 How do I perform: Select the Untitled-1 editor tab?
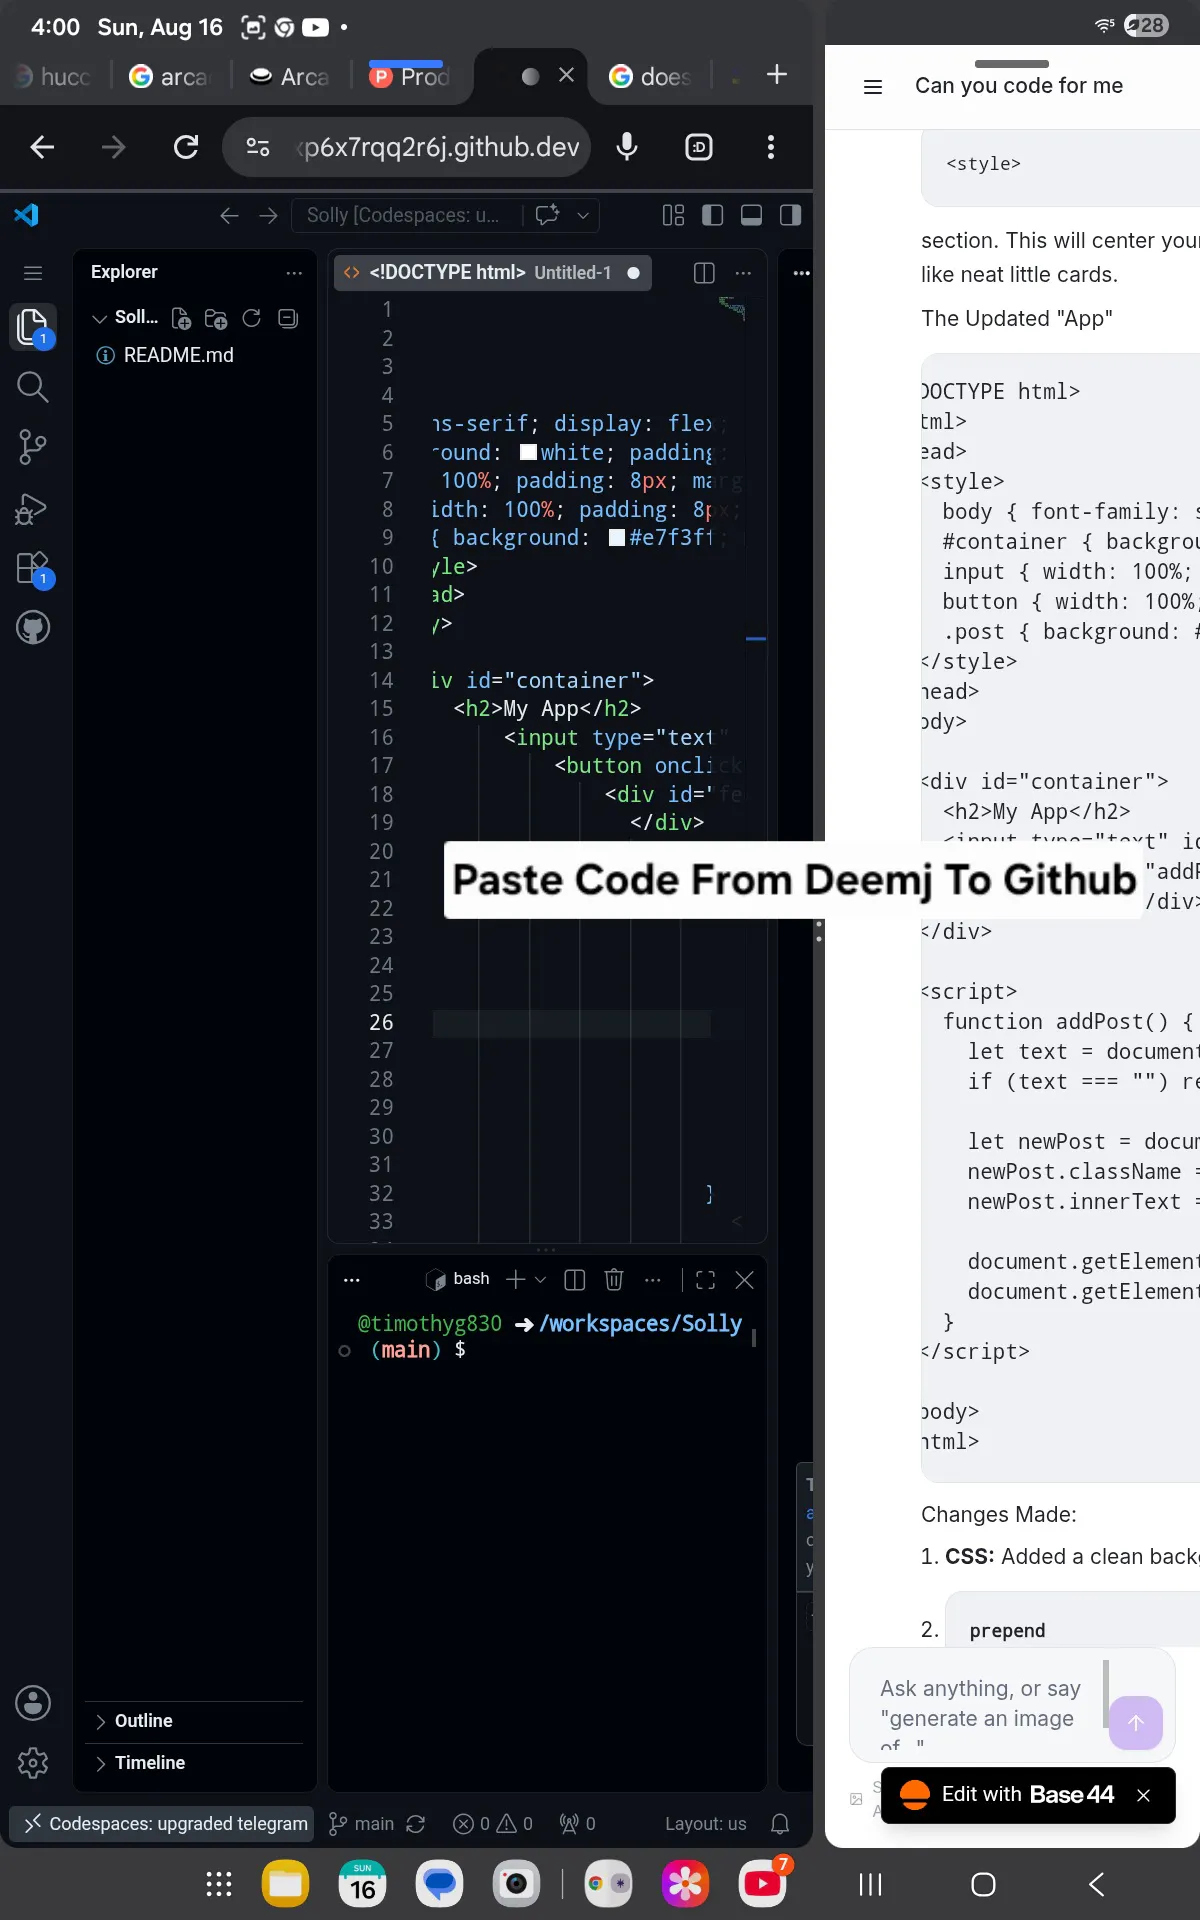coord(492,272)
